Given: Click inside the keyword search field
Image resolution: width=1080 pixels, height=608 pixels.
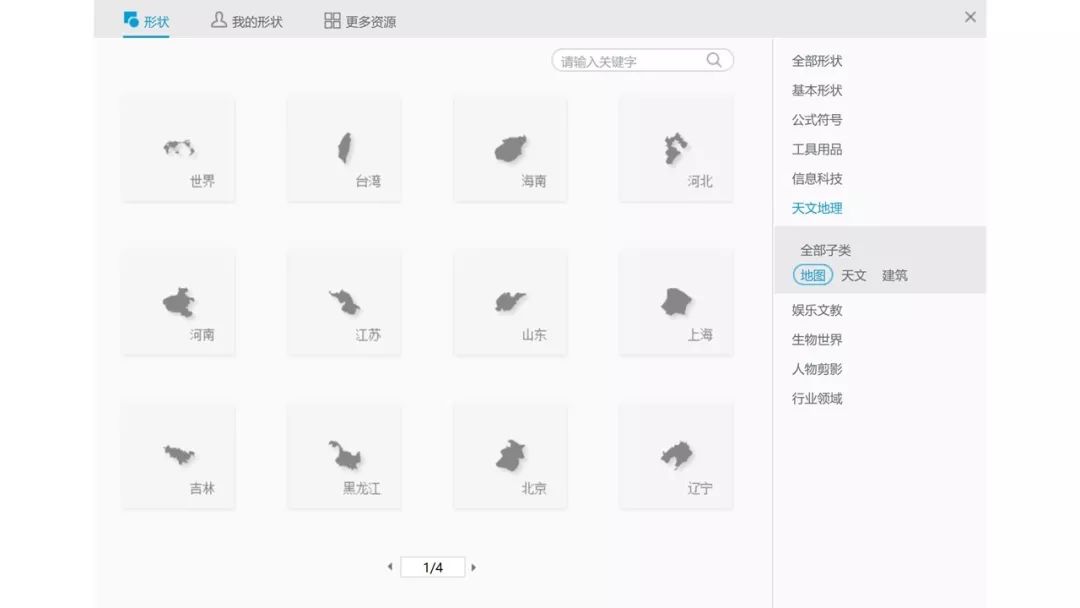Looking at the screenshot, I should (x=620, y=60).
